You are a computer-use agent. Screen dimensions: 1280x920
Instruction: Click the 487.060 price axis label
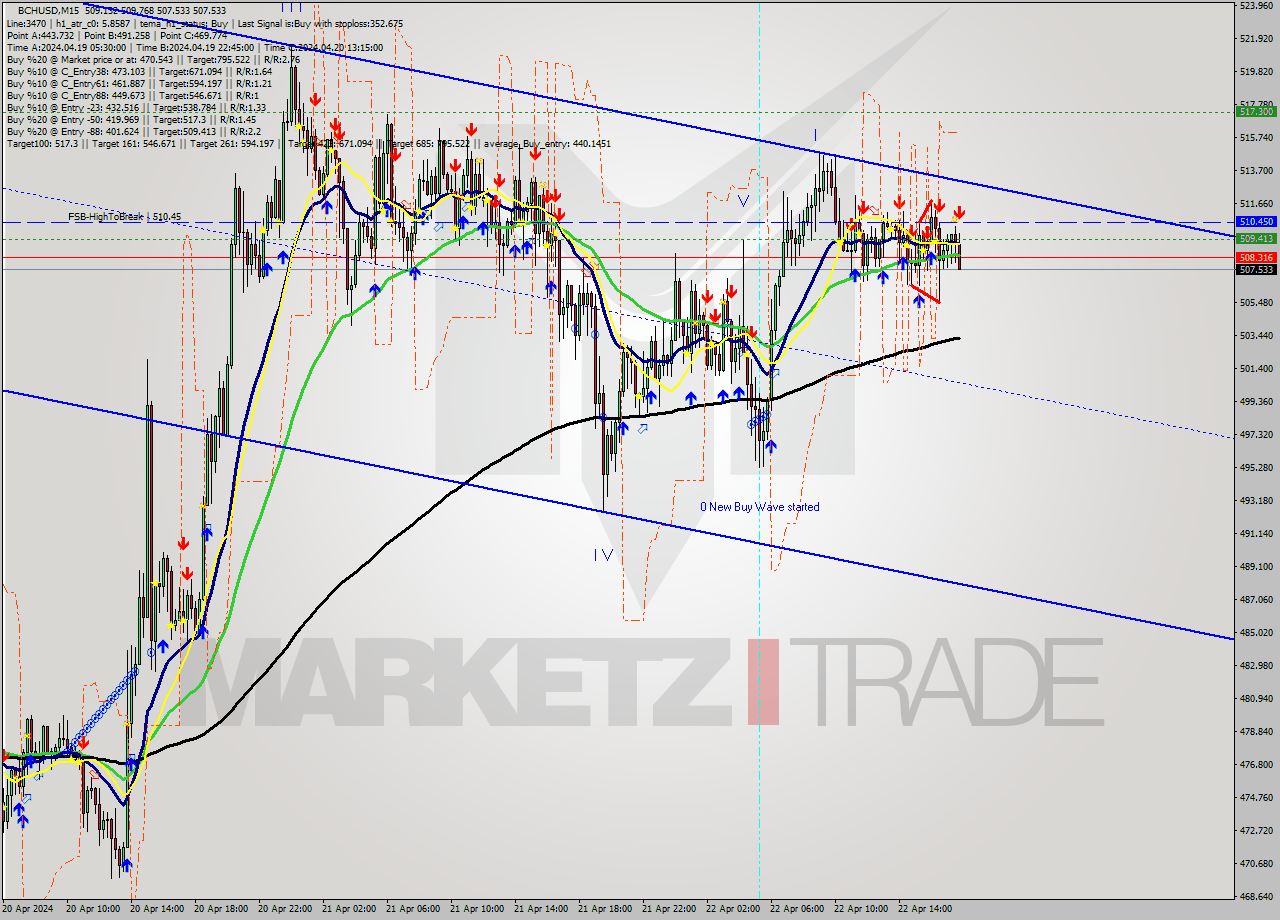(1255, 600)
